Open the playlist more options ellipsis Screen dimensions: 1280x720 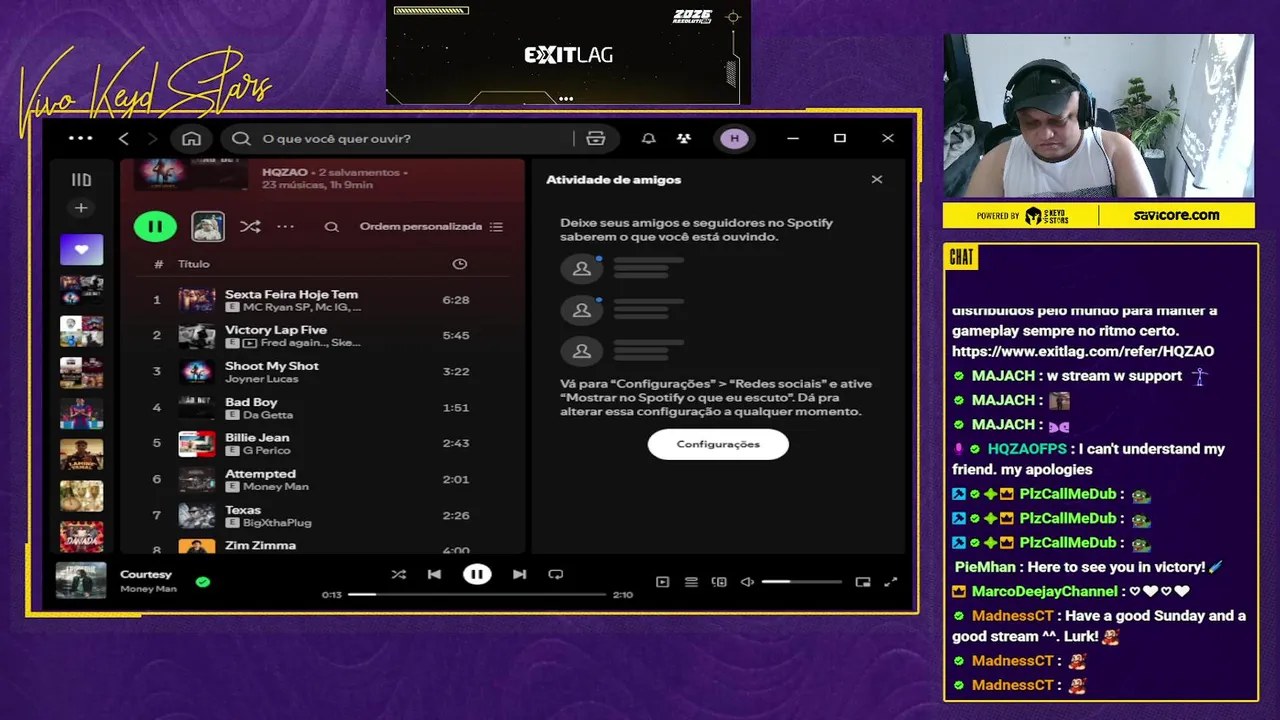pyautogui.click(x=286, y=227)
